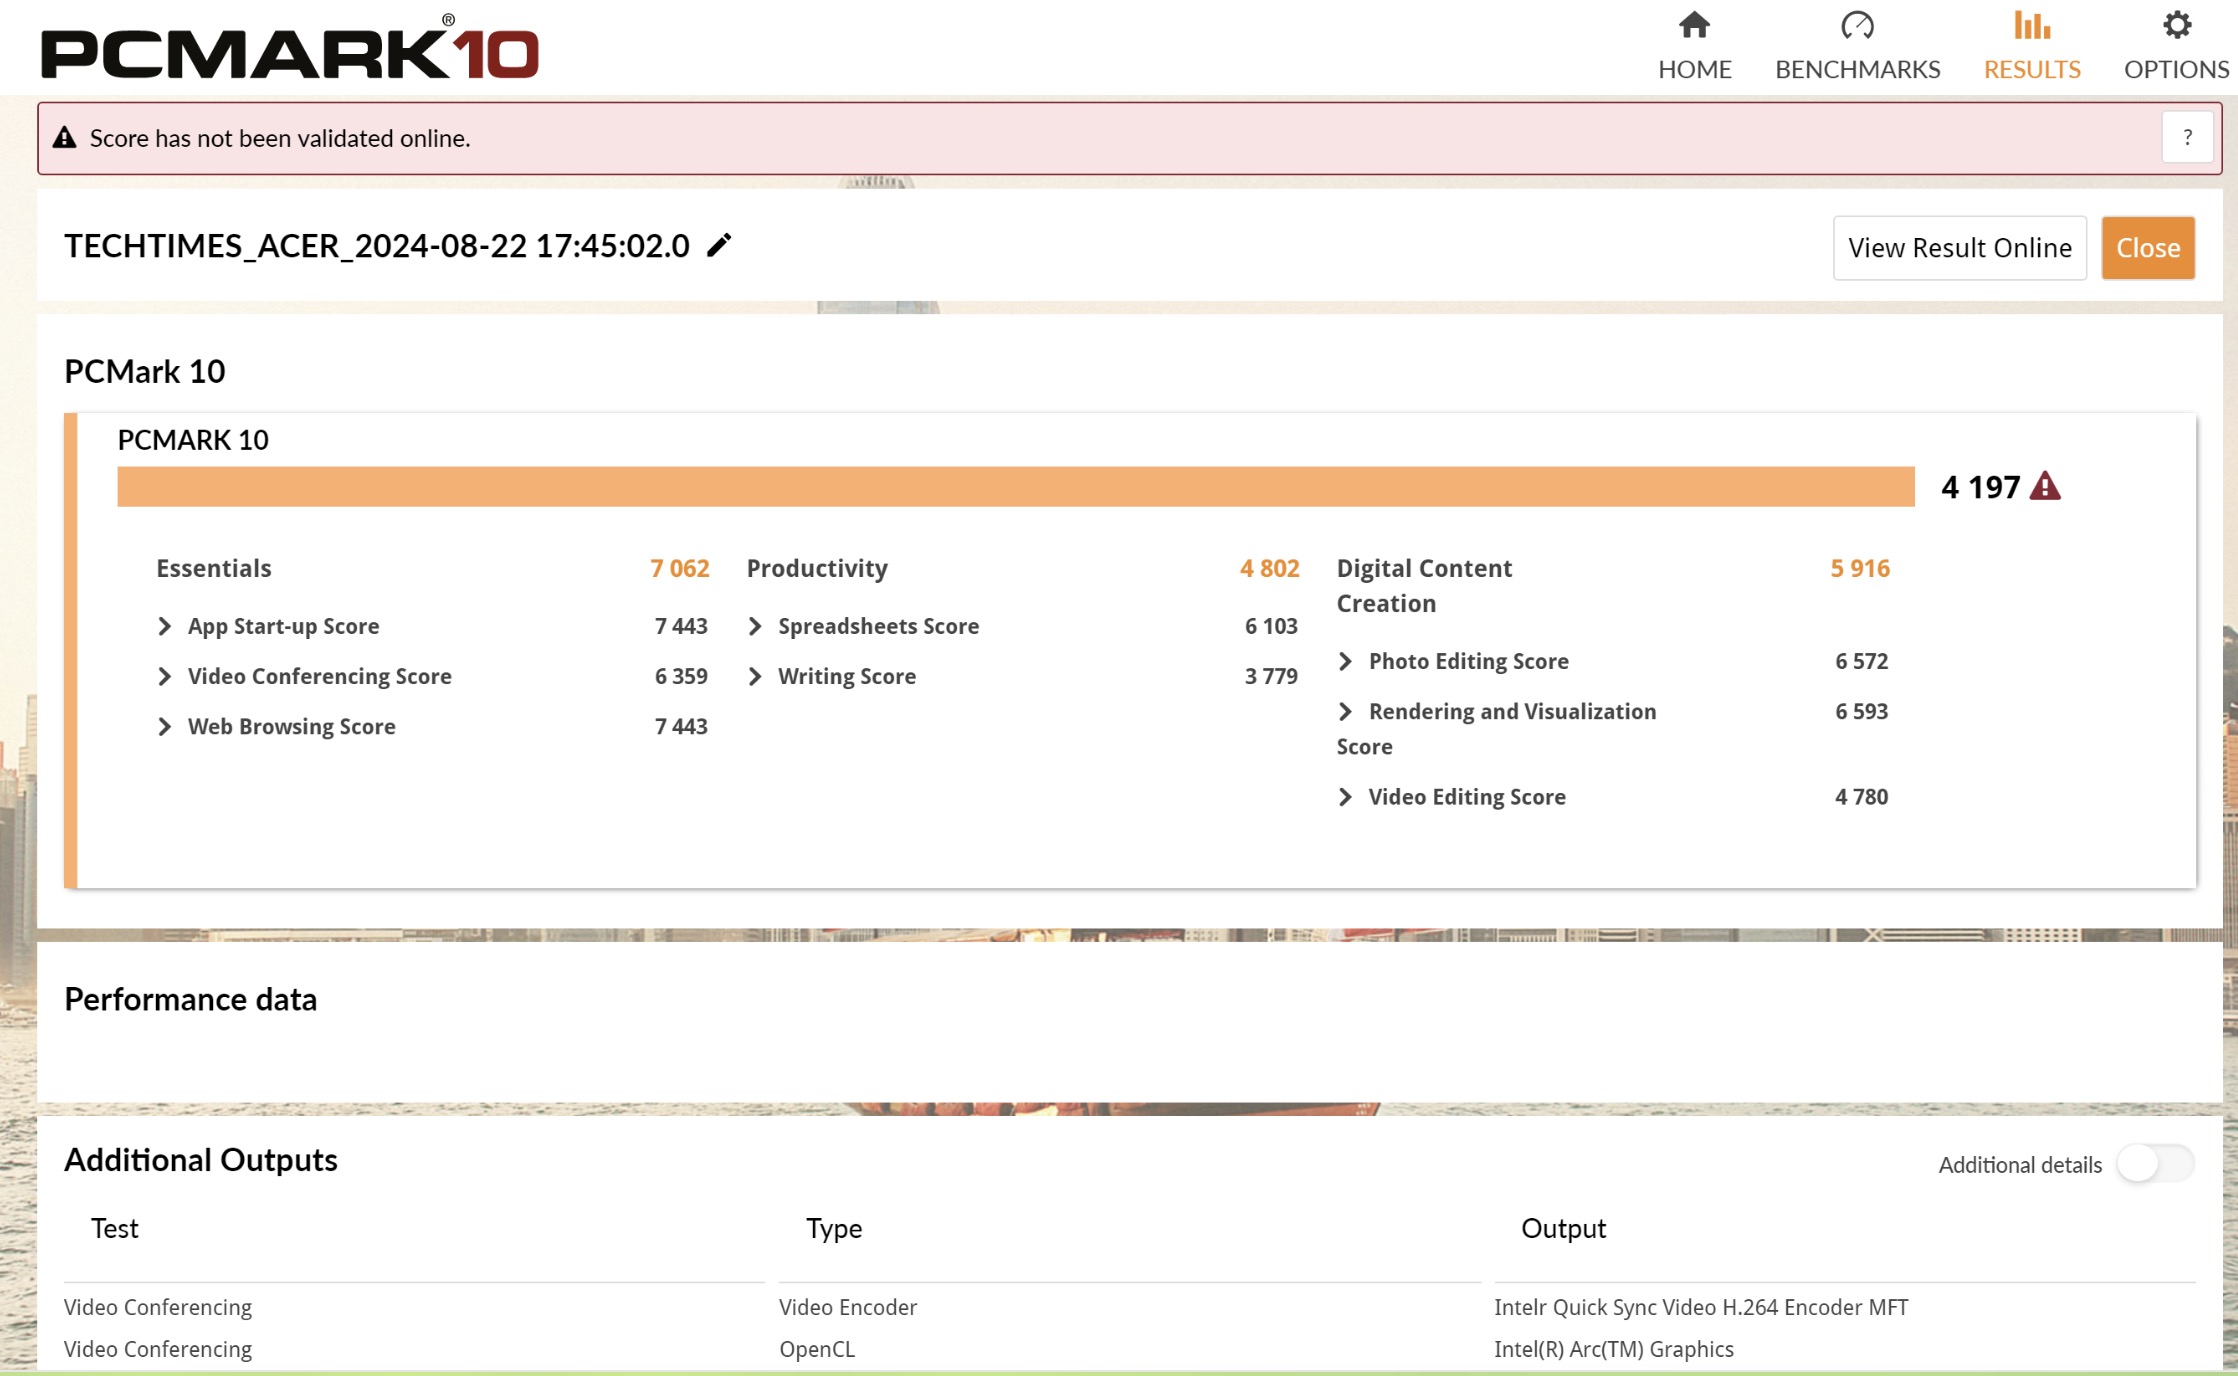Image resolution: width=2238 pixels, height=1376 pixels.
Task: Click the PCMark 10 logo
Action: click(x=289, y=47)
